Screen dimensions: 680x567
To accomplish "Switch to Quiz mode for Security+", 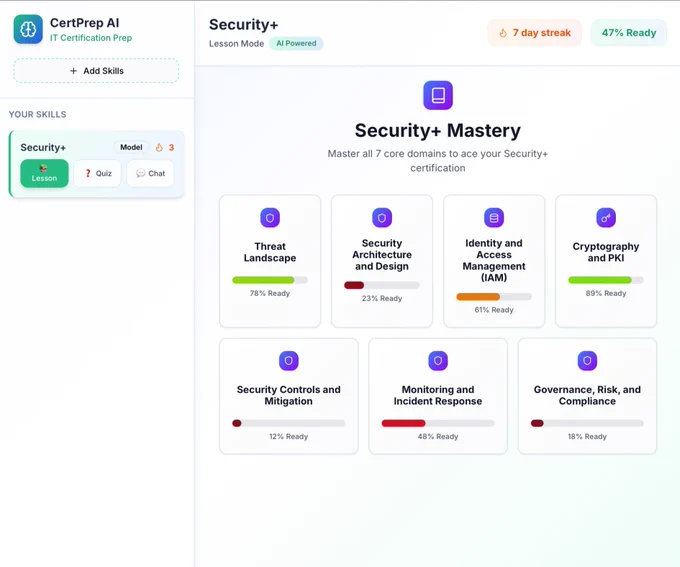I will pyautogui.click(x=98, y=173).
